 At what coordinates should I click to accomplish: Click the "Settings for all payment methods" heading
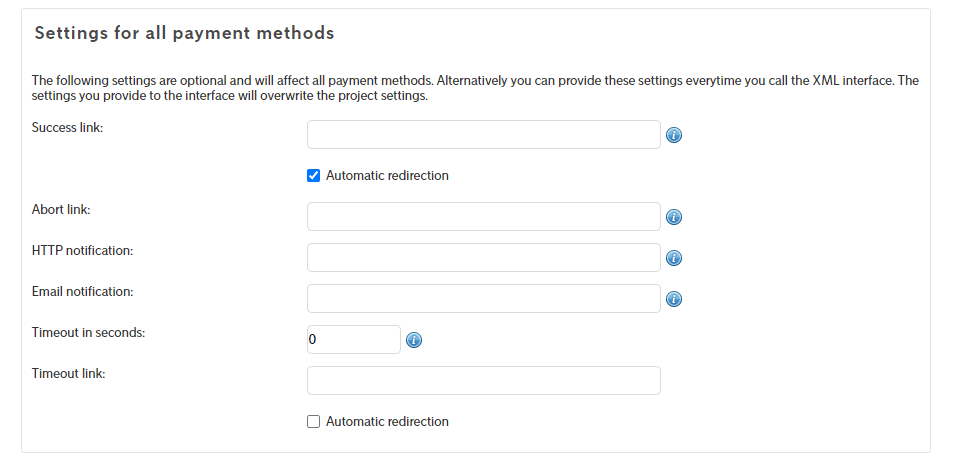[184, 33]
